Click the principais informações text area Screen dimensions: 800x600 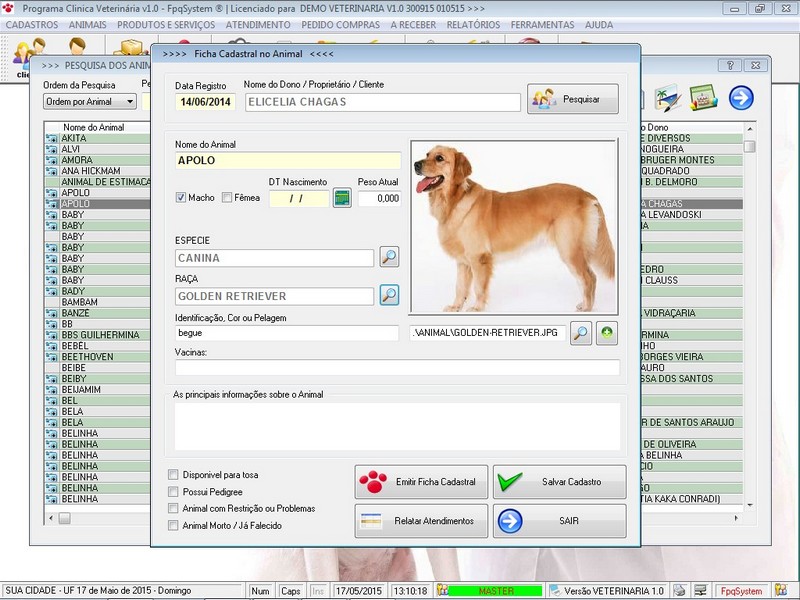tap(397, 427)
